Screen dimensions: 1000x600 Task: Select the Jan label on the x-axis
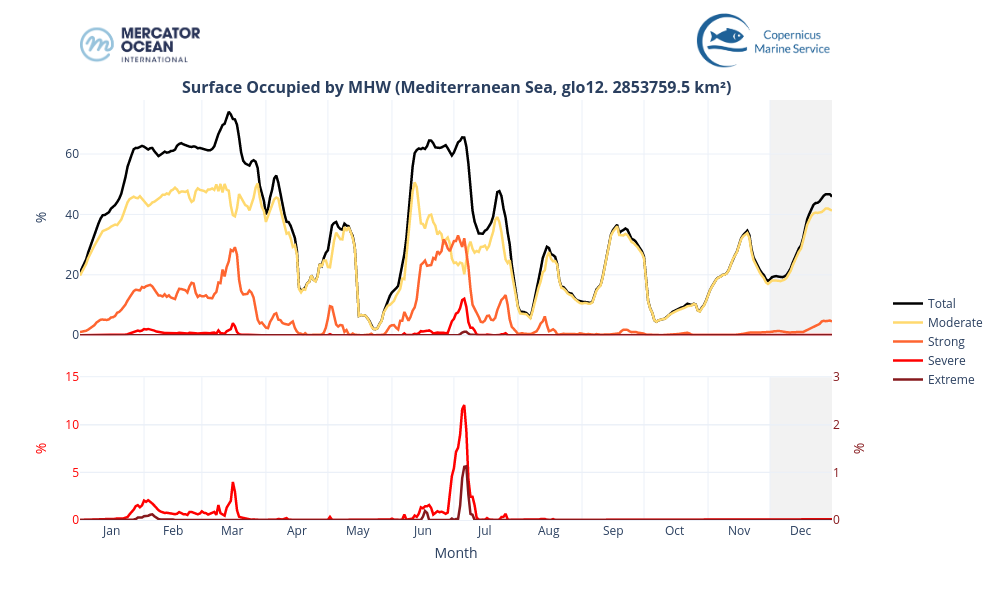(x=110, y=531)
